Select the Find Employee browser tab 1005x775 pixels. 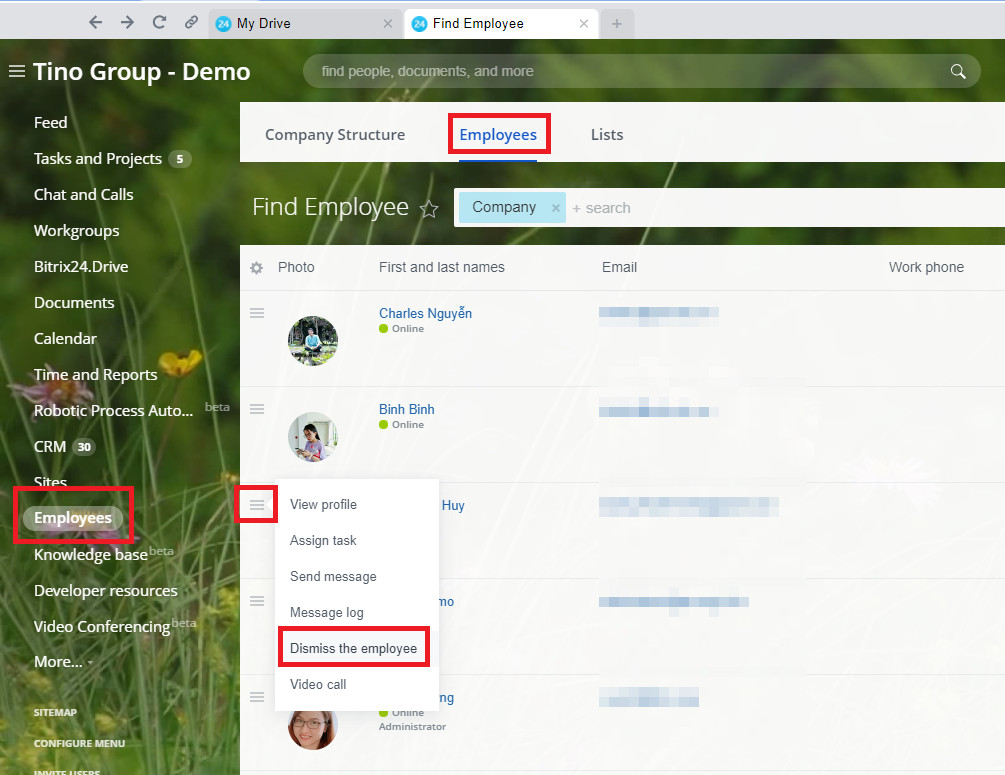[501, 24]
